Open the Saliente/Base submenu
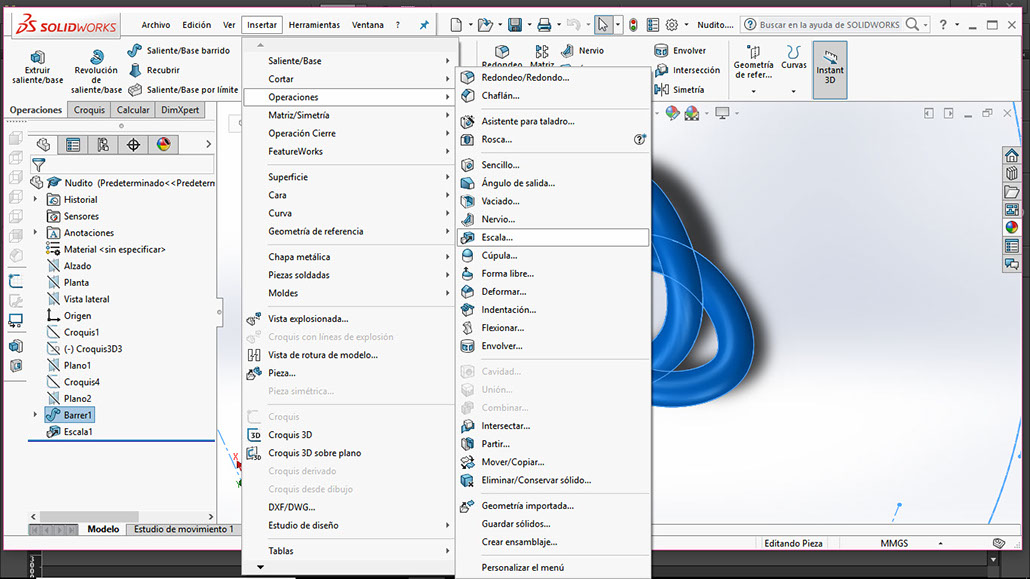This screenshot has height=579, width=1030. (x=350, y=60)
